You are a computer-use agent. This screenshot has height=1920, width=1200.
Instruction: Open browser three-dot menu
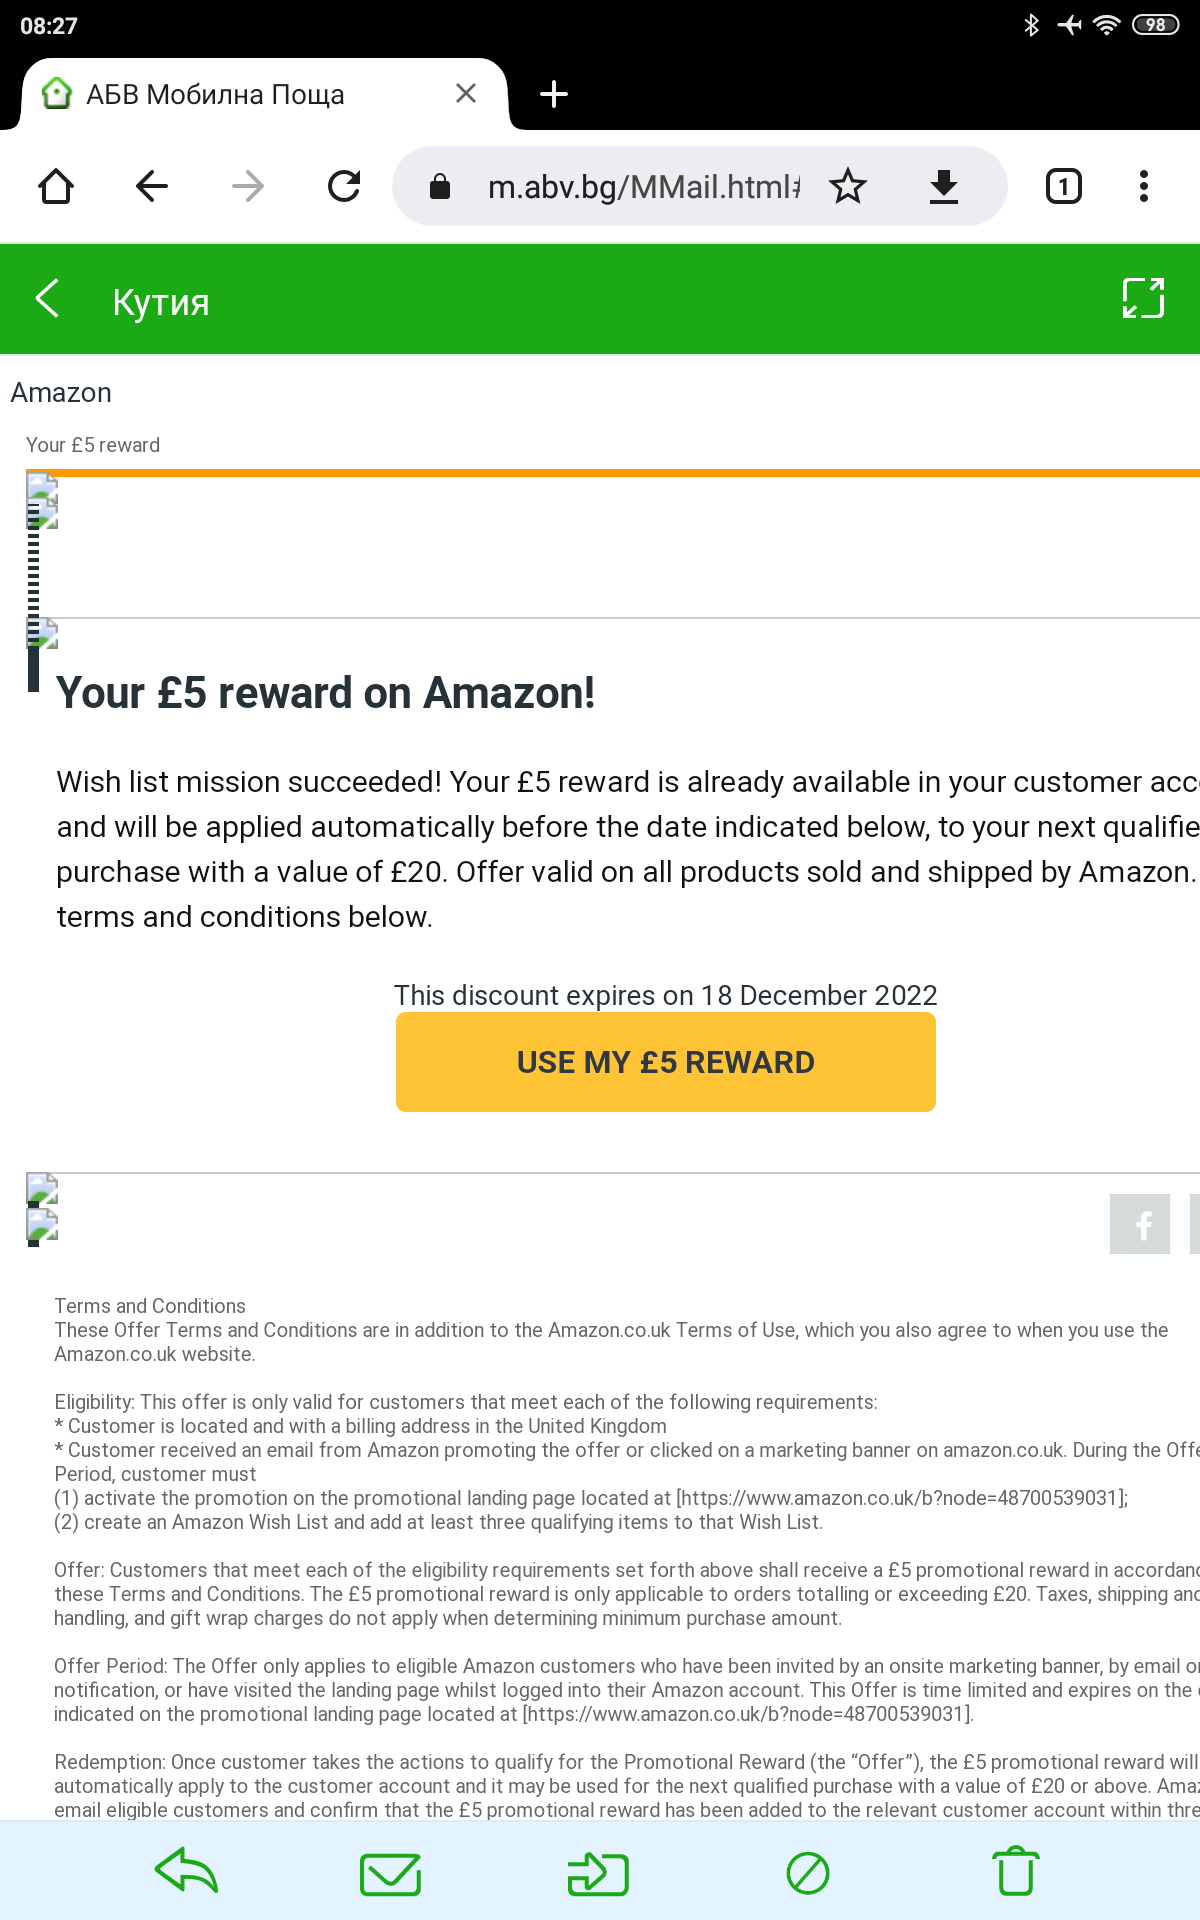click(x=1143, y=186)
